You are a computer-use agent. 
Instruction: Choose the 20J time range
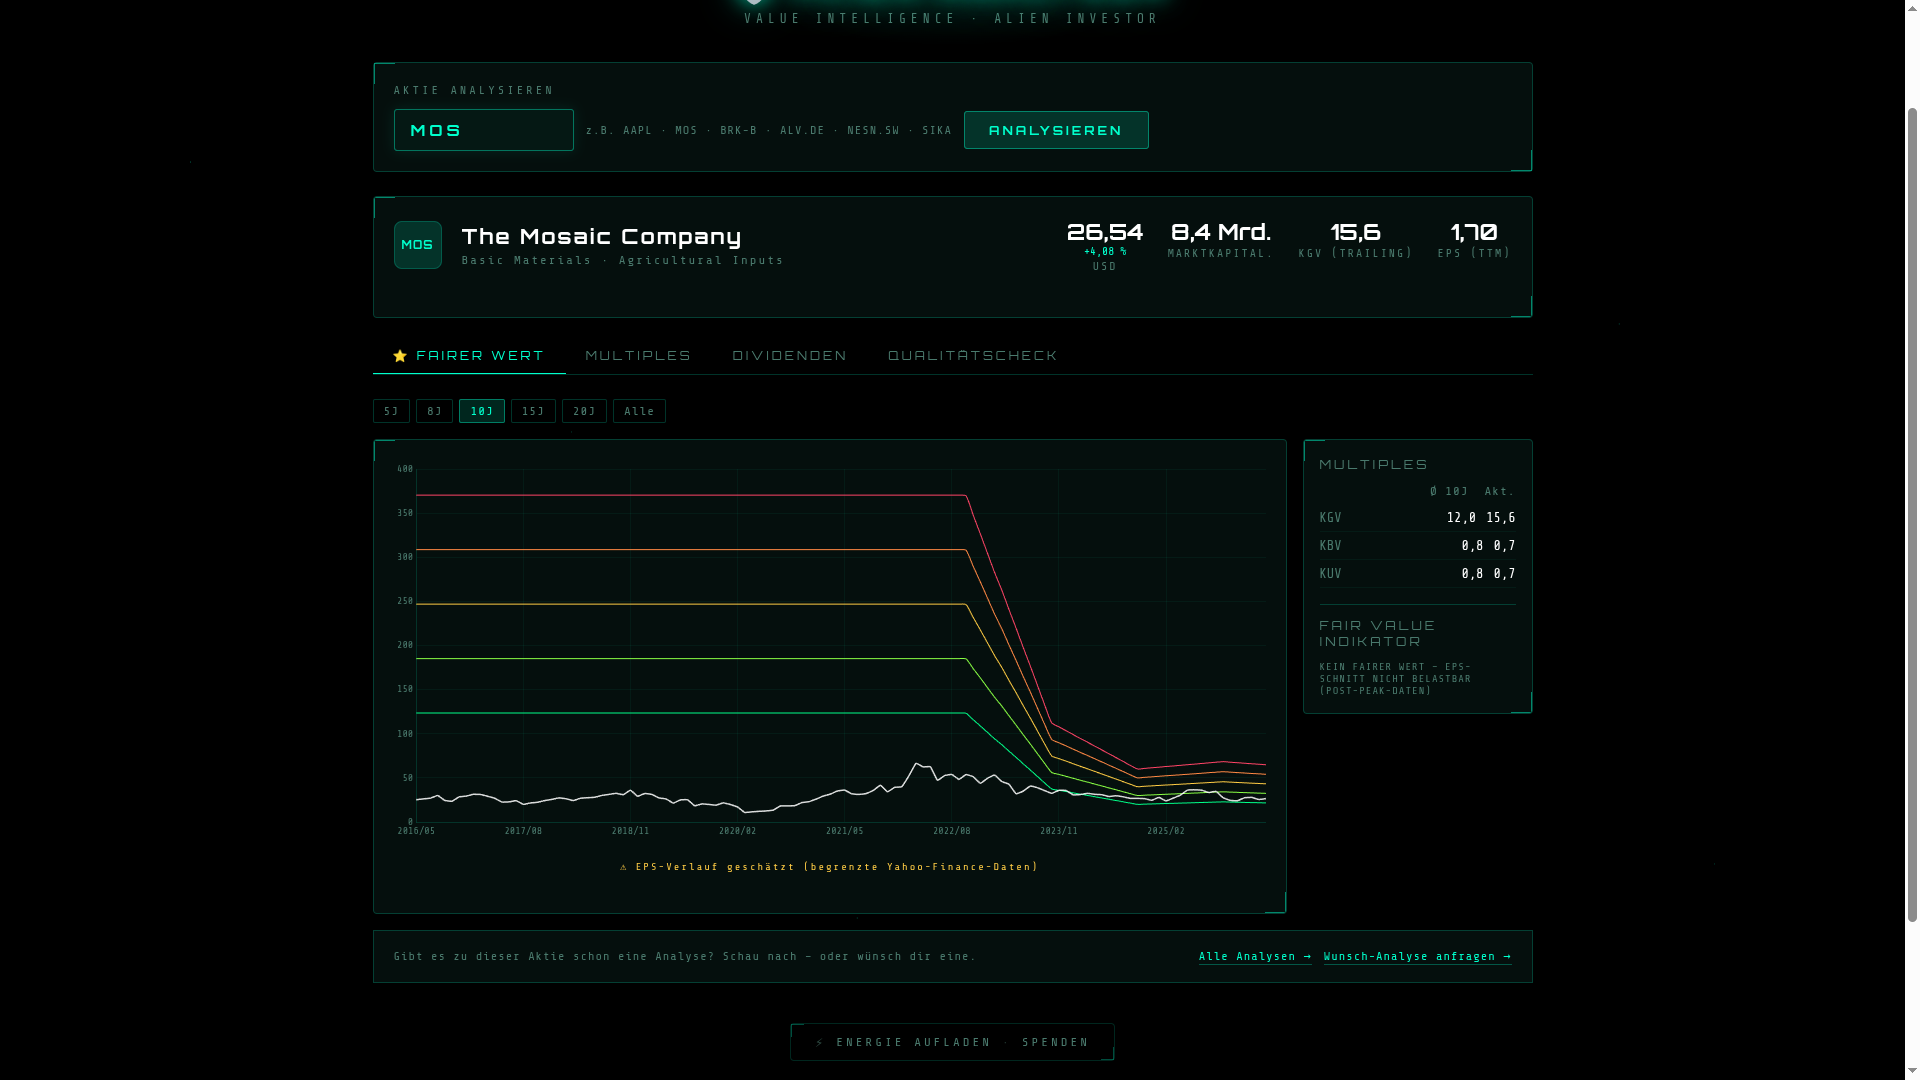coord(584,411)
